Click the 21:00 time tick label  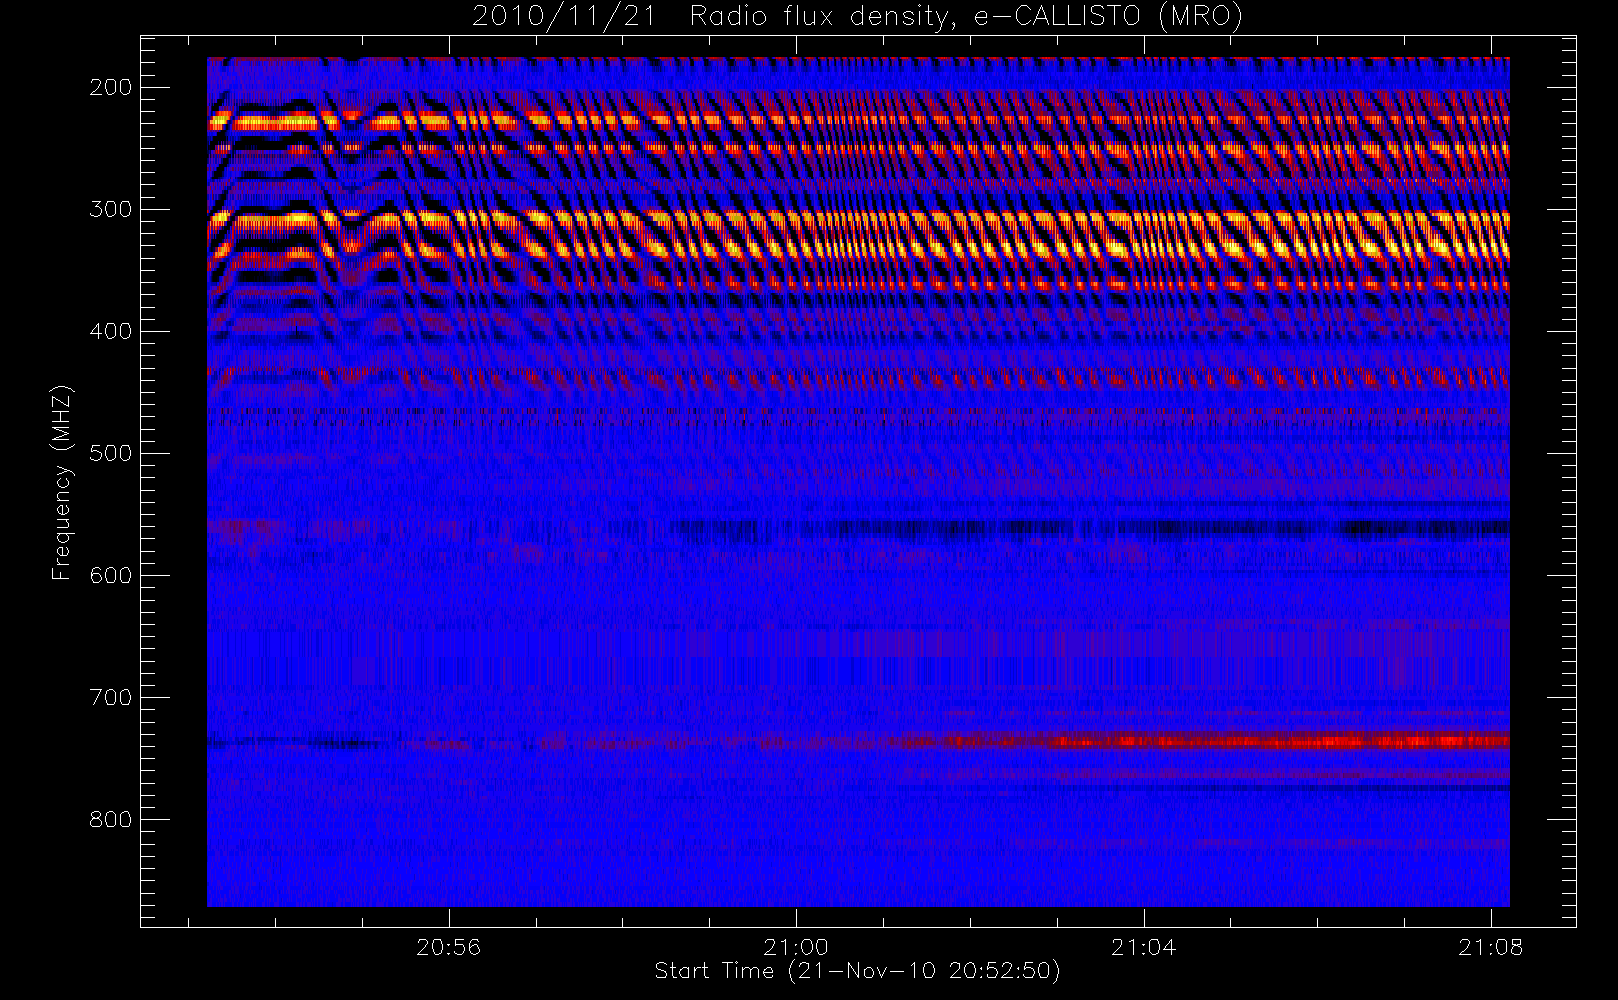796,947
